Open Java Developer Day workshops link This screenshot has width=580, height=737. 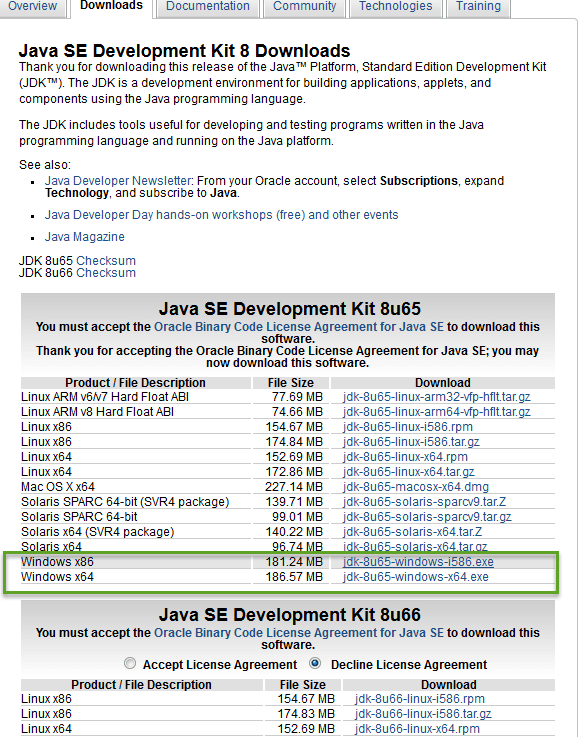[221, 215]
